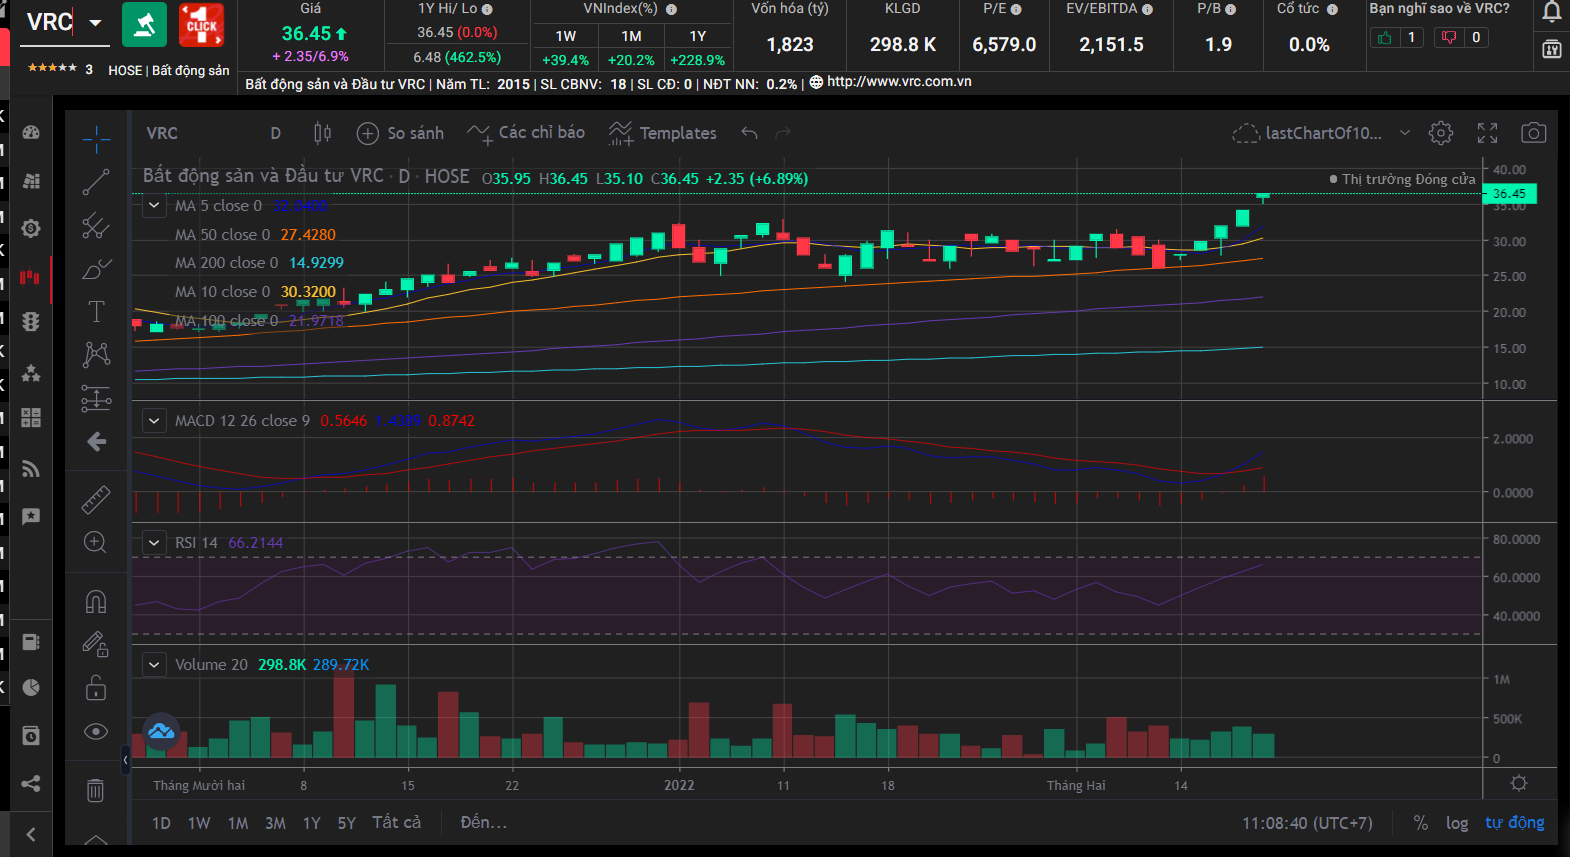The image size is (1570, 857).
Task: Select the ruler measure tool
Action: pyautogui.click(x=96, y=499)
